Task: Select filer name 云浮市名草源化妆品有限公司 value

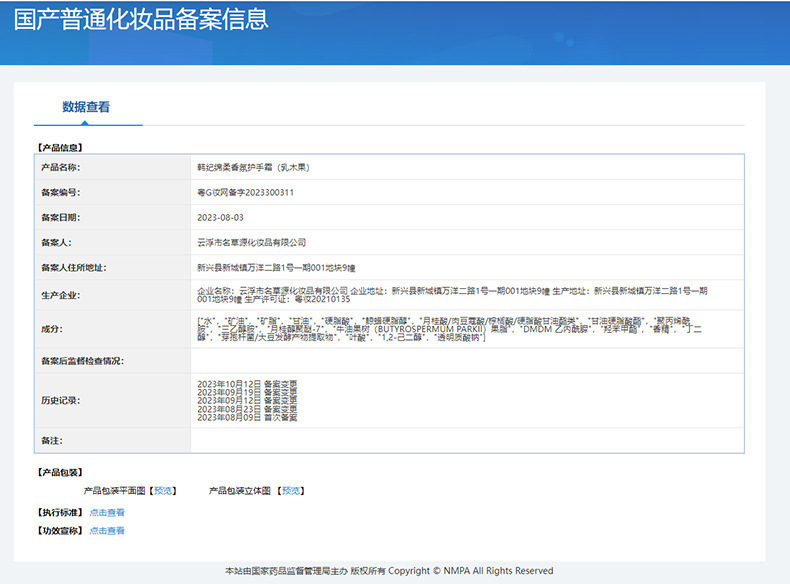Action: point(251,242)
